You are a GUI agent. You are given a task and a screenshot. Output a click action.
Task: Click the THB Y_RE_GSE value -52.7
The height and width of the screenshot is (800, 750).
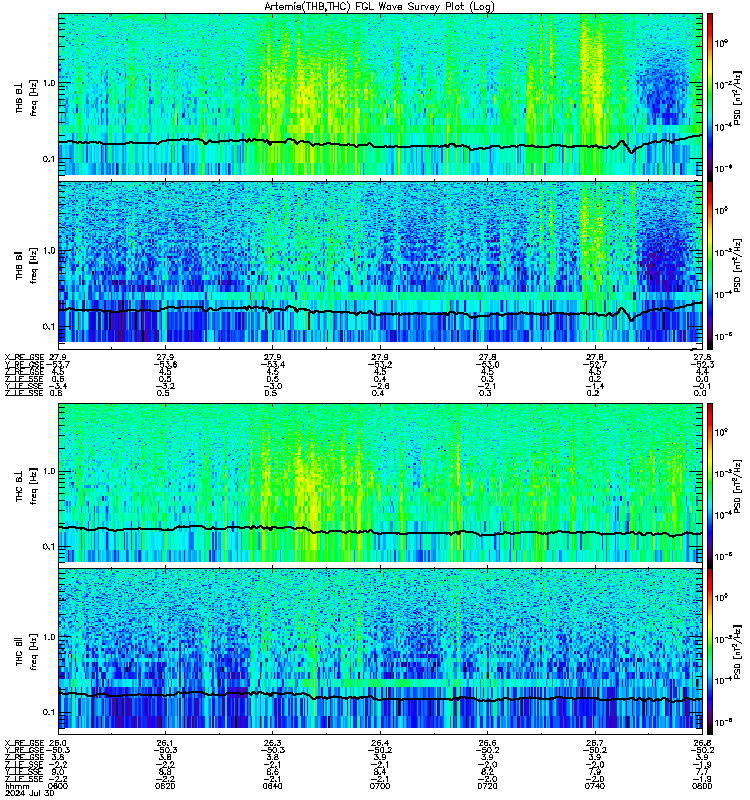pos(595,364)
